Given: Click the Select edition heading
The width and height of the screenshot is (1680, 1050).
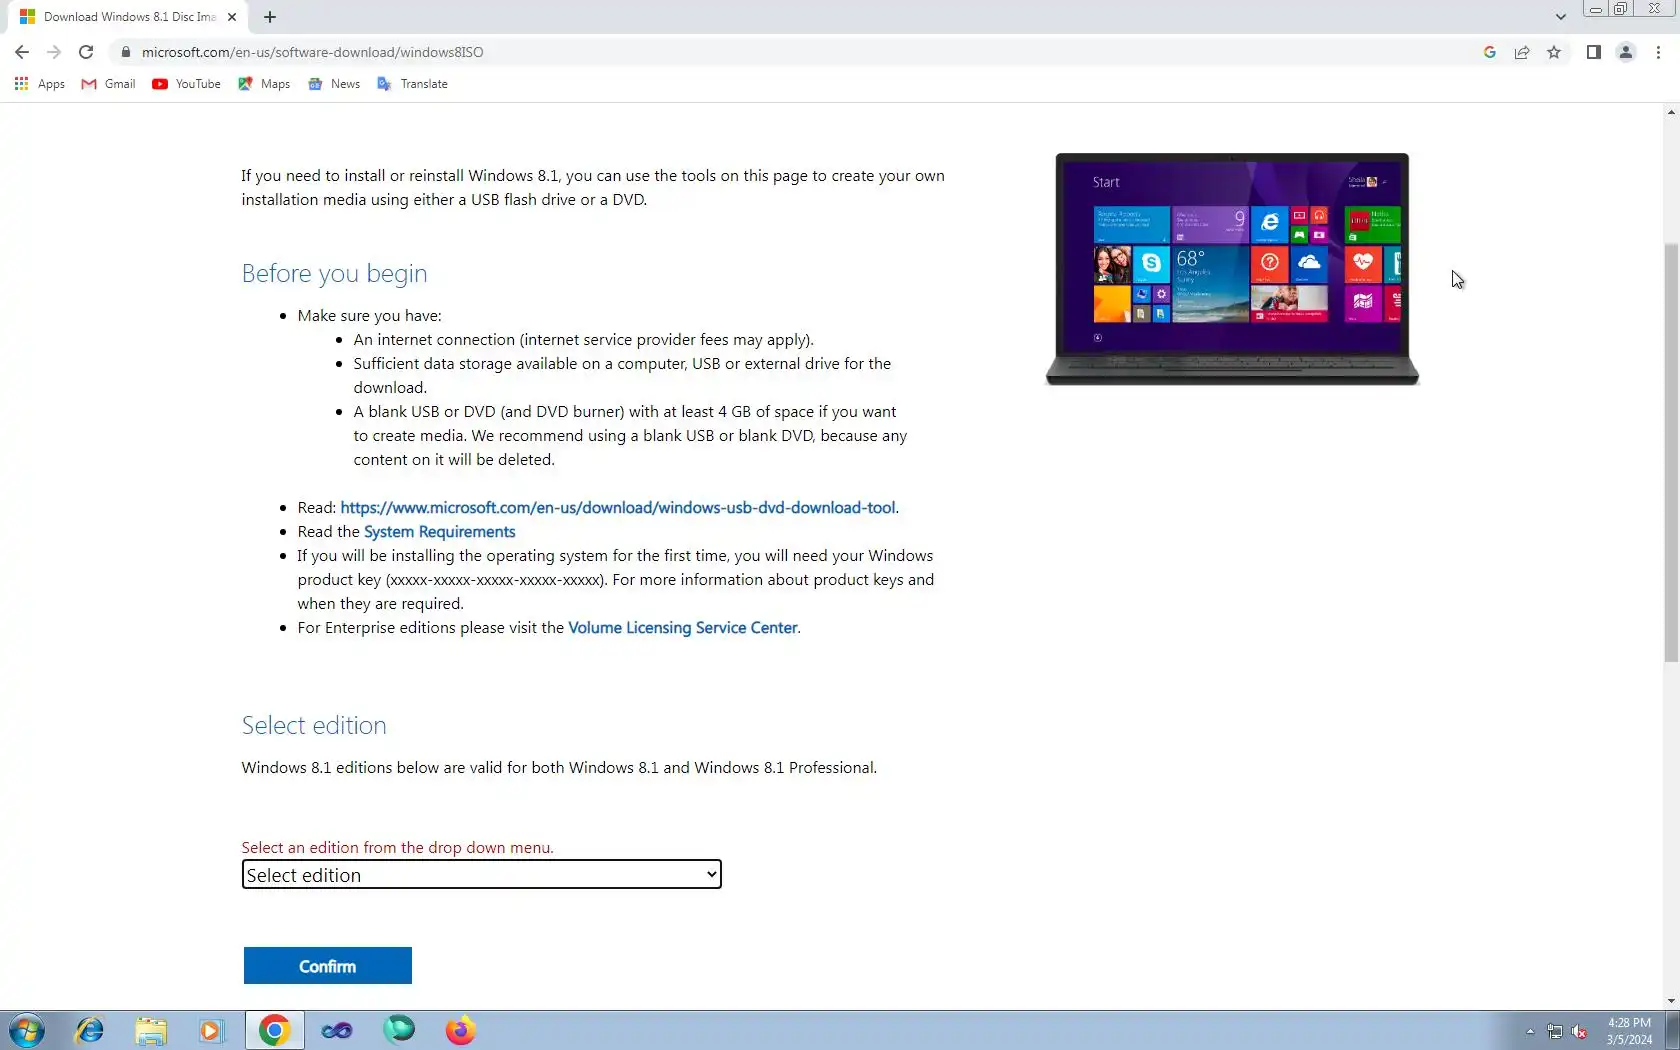Looking at the screenshot, I should click(314, 725).
